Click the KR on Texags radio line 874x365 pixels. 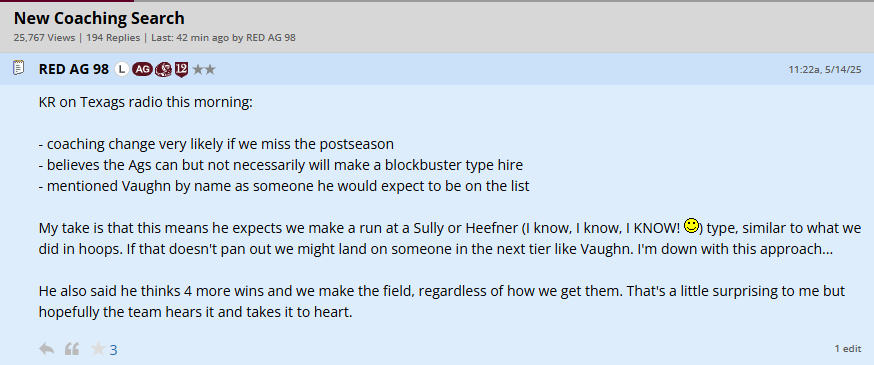(x=145, y=103)
